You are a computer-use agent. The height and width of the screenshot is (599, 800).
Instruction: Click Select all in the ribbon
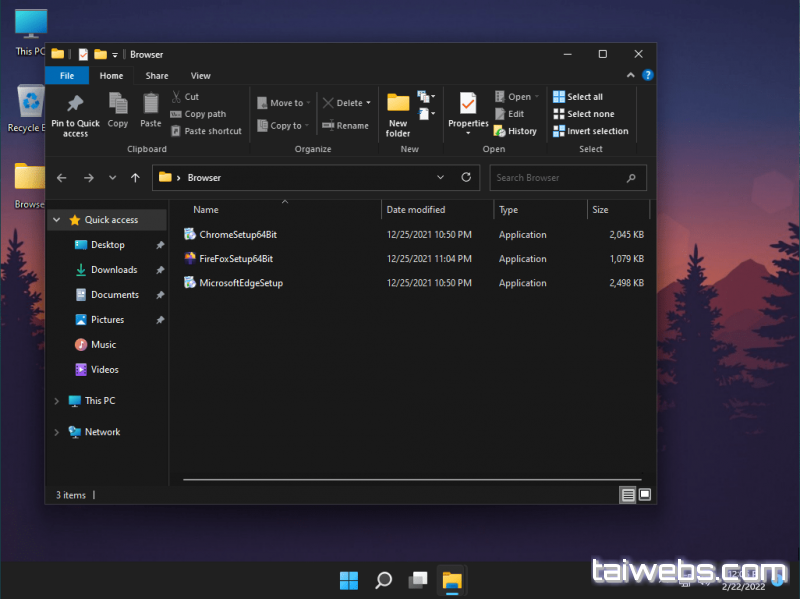pyautogui.click(x=578, y=97)
